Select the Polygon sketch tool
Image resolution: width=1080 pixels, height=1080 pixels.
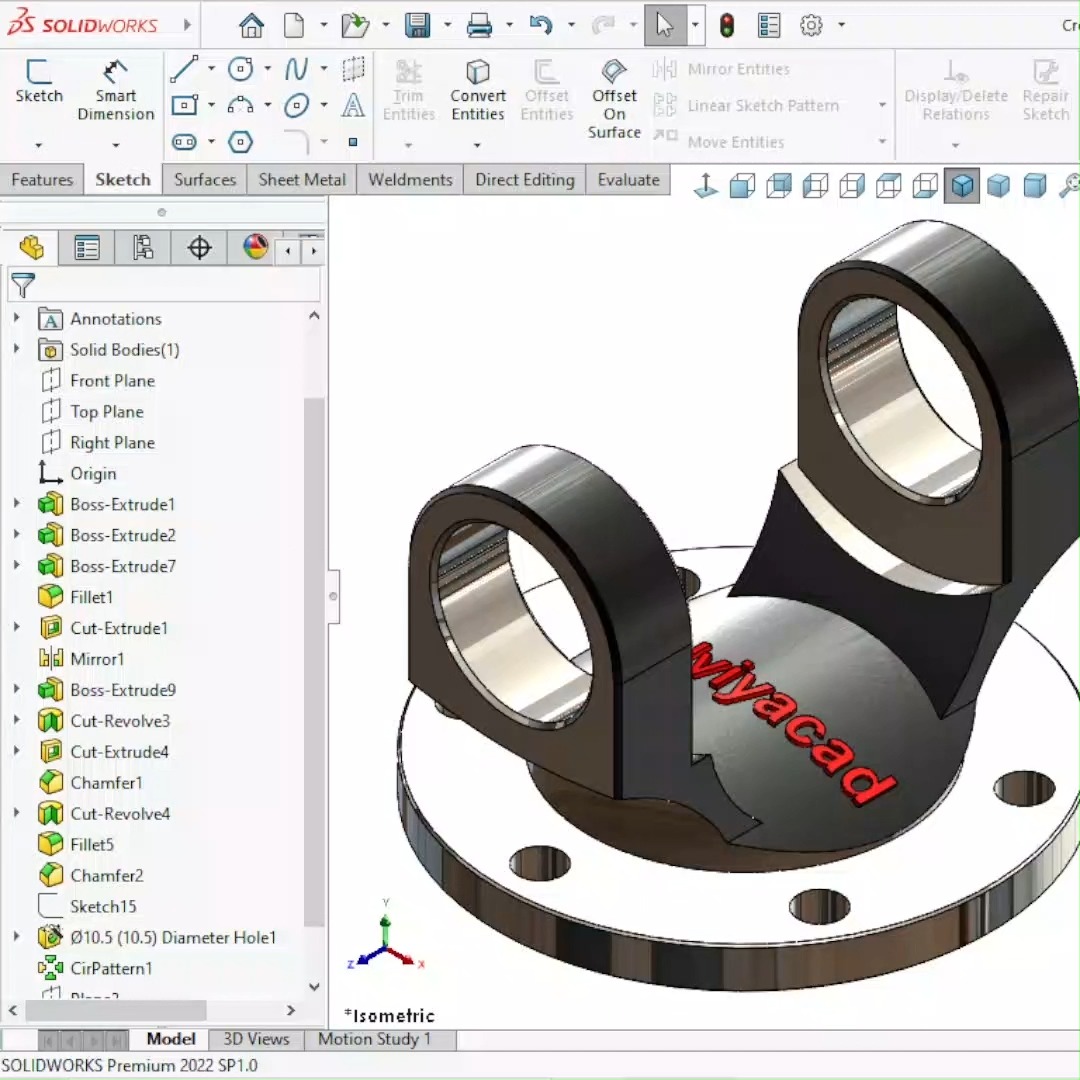click(240, 142)
